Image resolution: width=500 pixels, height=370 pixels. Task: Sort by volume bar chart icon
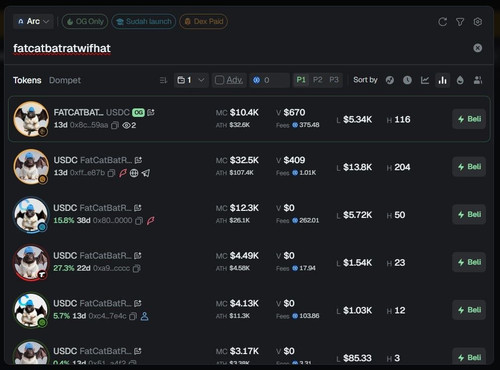(443, 80)
